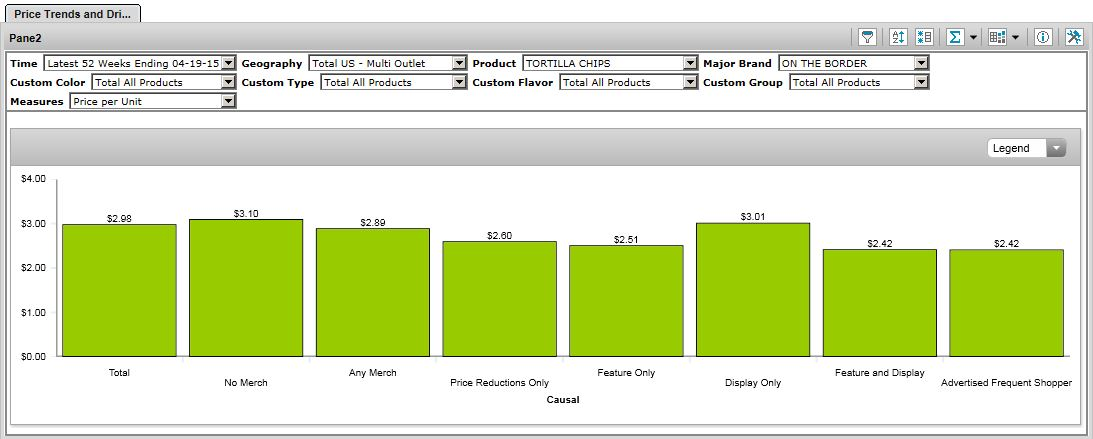Open the Major Brand dropdown
The image size is (1093, 439).
(921, 63)
